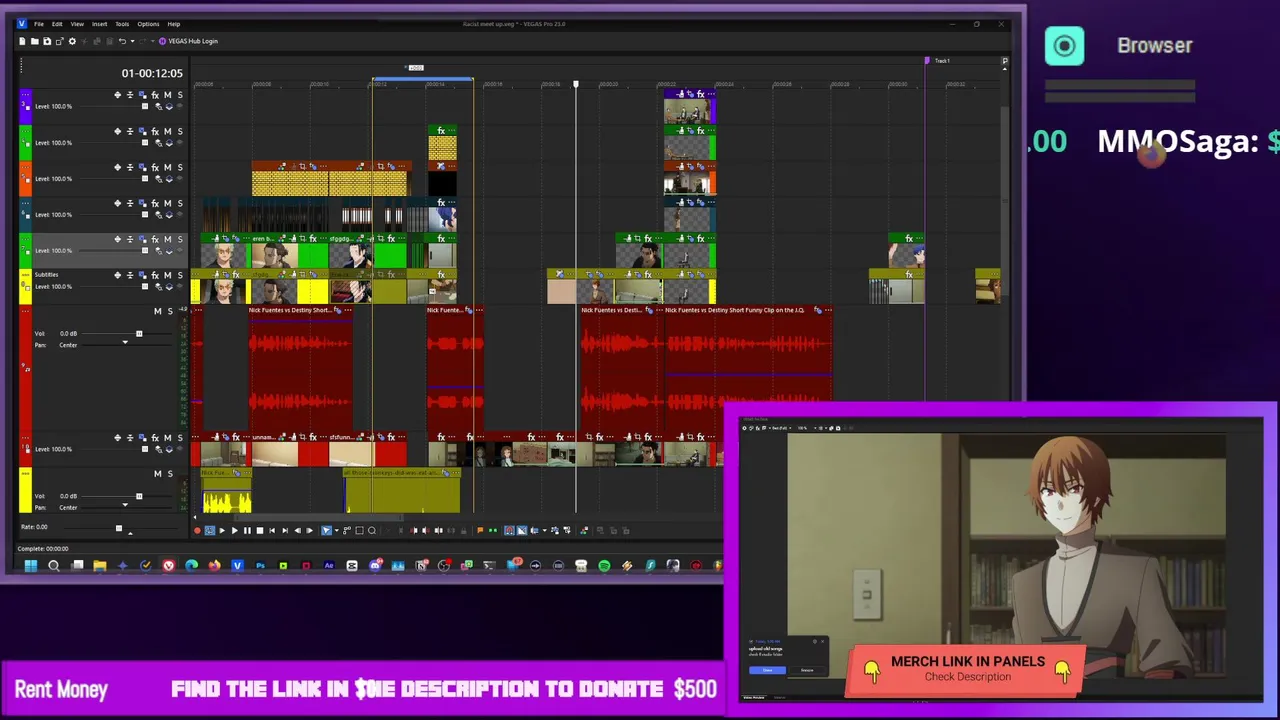Click the Undo arrow in toolbar
The height and width of the screenshot is (720, 1280).
coord(122,41)
